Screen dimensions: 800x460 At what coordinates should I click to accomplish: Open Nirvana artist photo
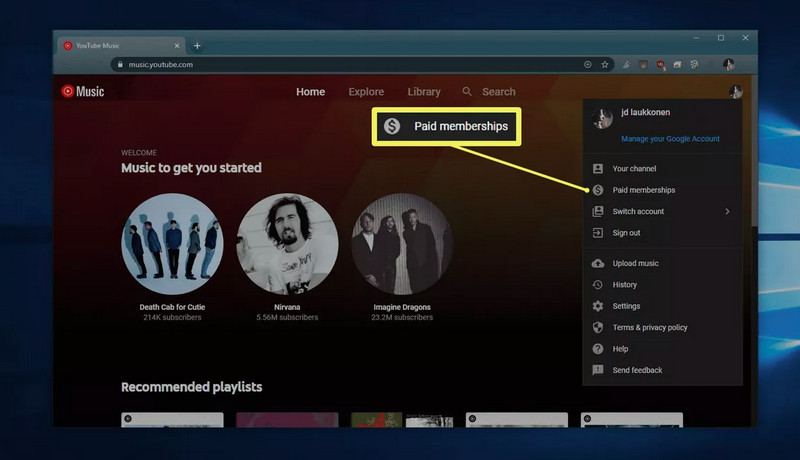point(287,244)
